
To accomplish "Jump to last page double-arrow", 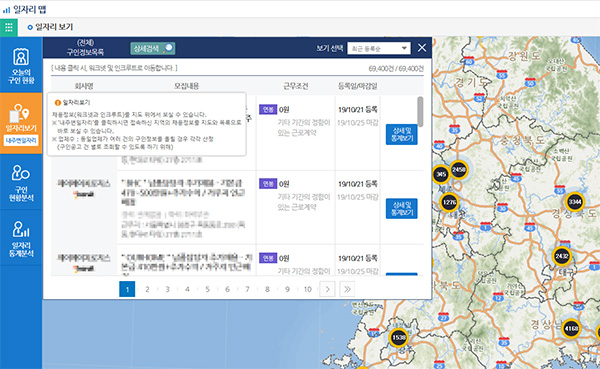I will [347, 289].
